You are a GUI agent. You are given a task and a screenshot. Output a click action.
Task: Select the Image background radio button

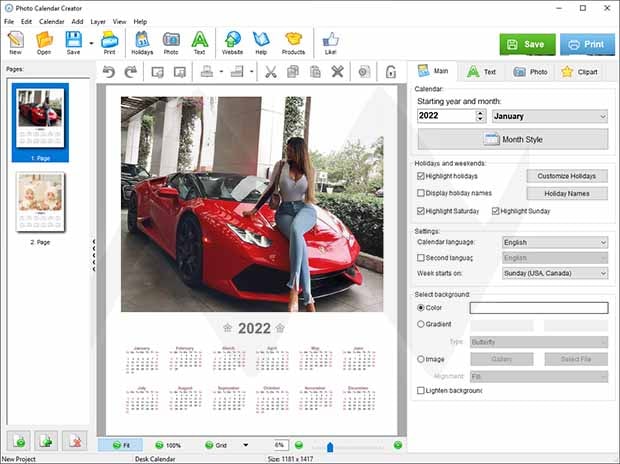(x=421, y=359)
